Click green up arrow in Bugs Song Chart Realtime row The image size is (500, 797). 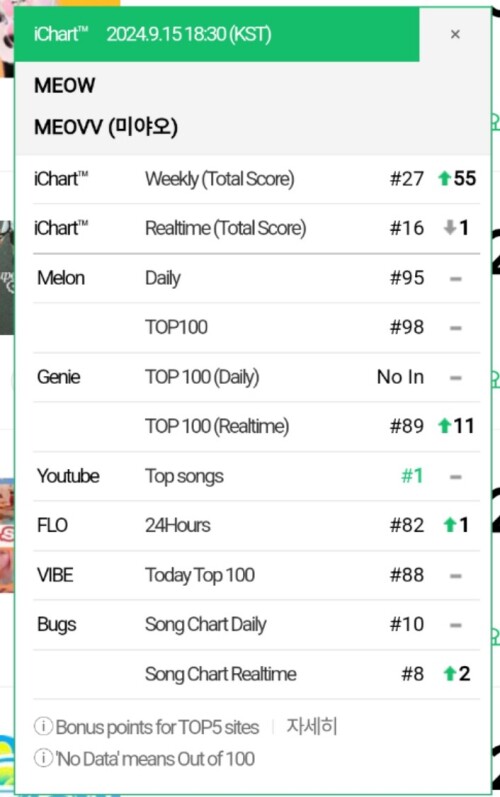tap(450, 673)
